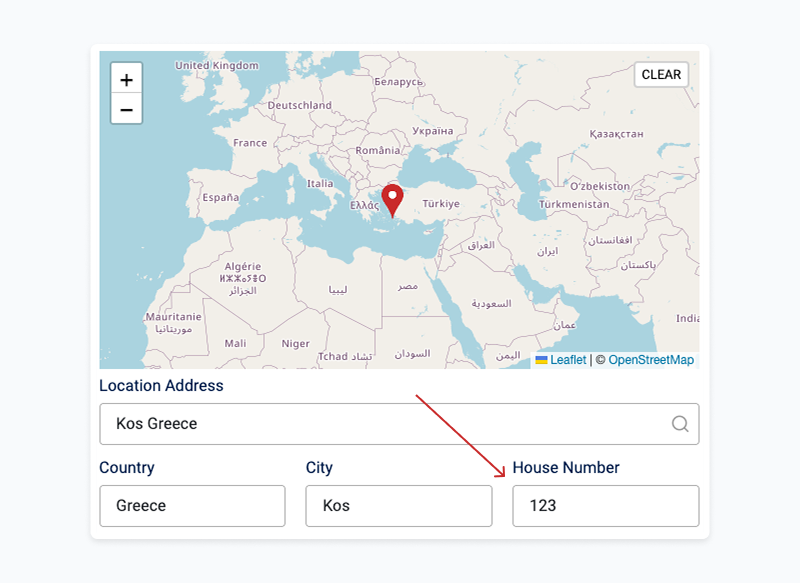Click the Ukrainian flag in the map attribution
This screenshot has height=583, width=800.
[x=540, y=360]
